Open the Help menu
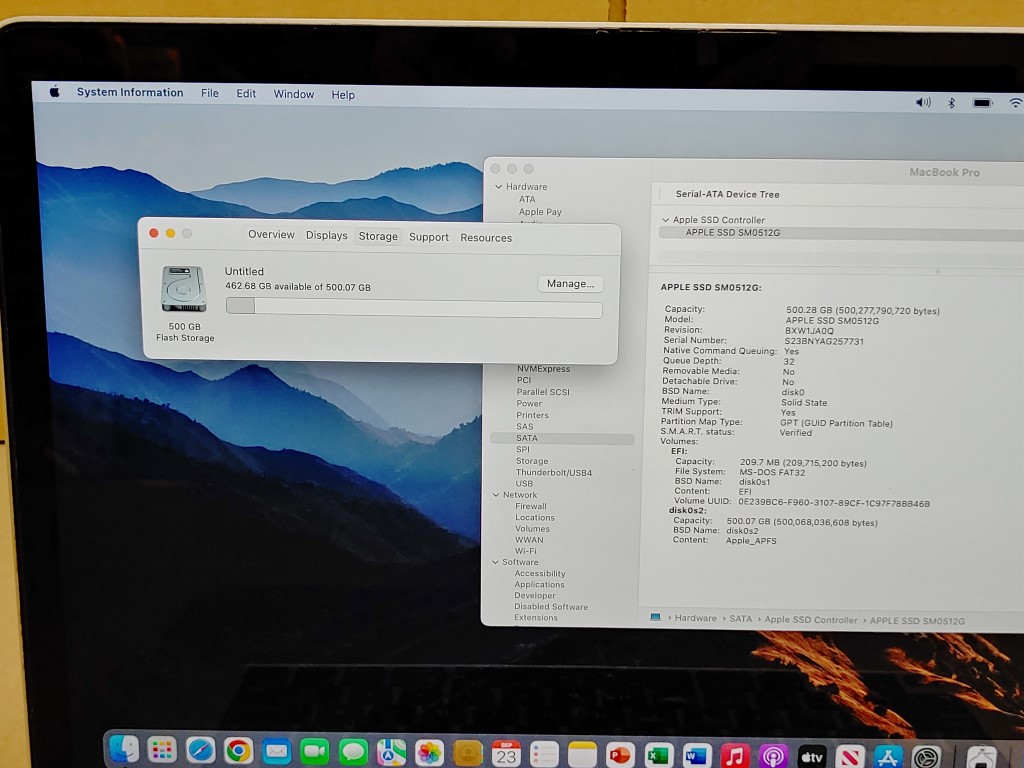 (x=343, y=95)
